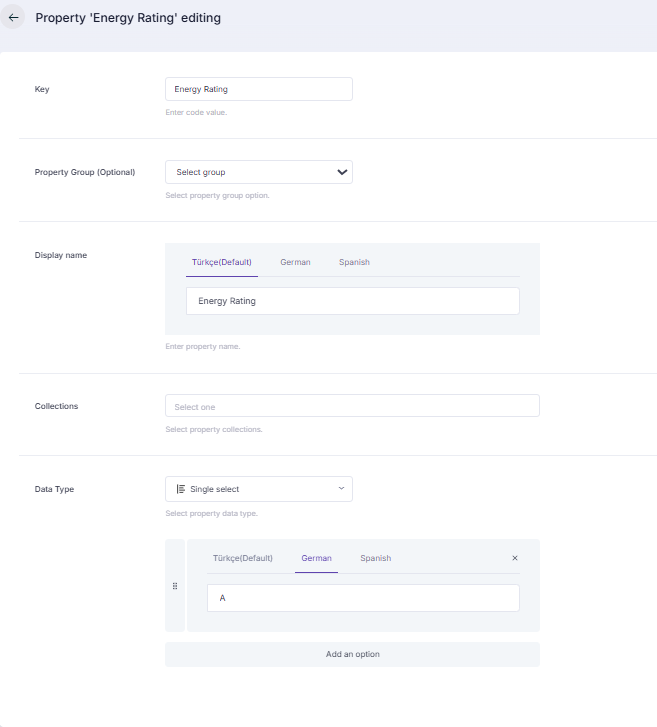
Task: Click the 'Select property collections.' hint
Action: point(214,429)
